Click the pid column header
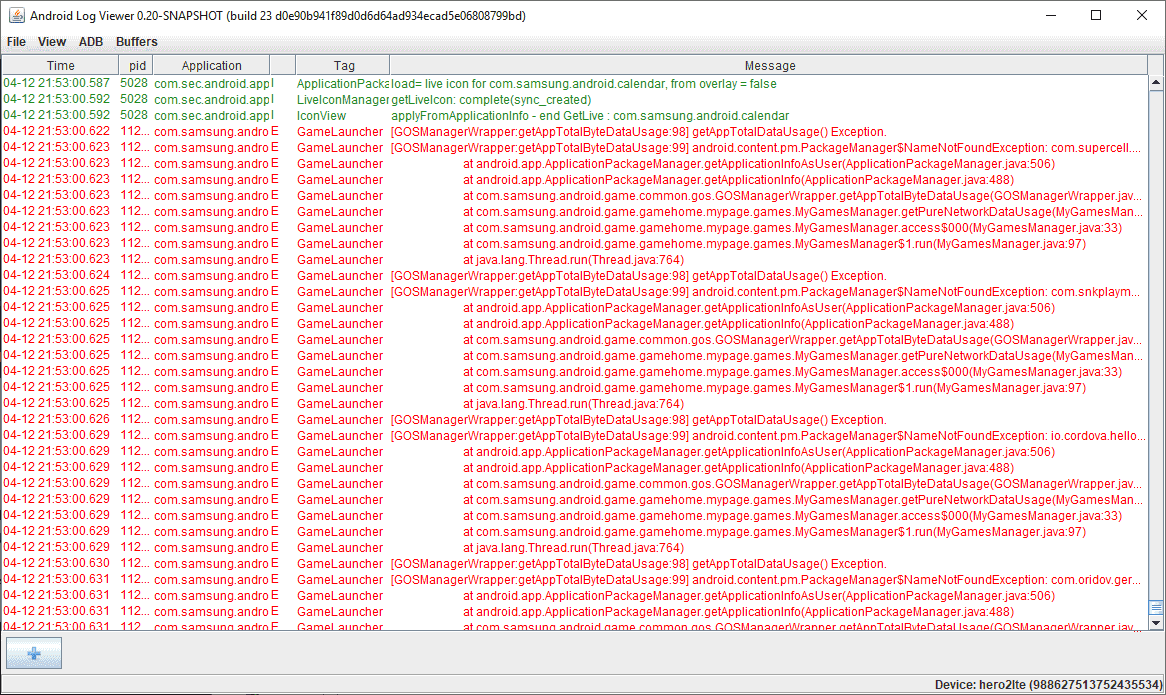This screenshot has height=695, width=1166. 138,66
